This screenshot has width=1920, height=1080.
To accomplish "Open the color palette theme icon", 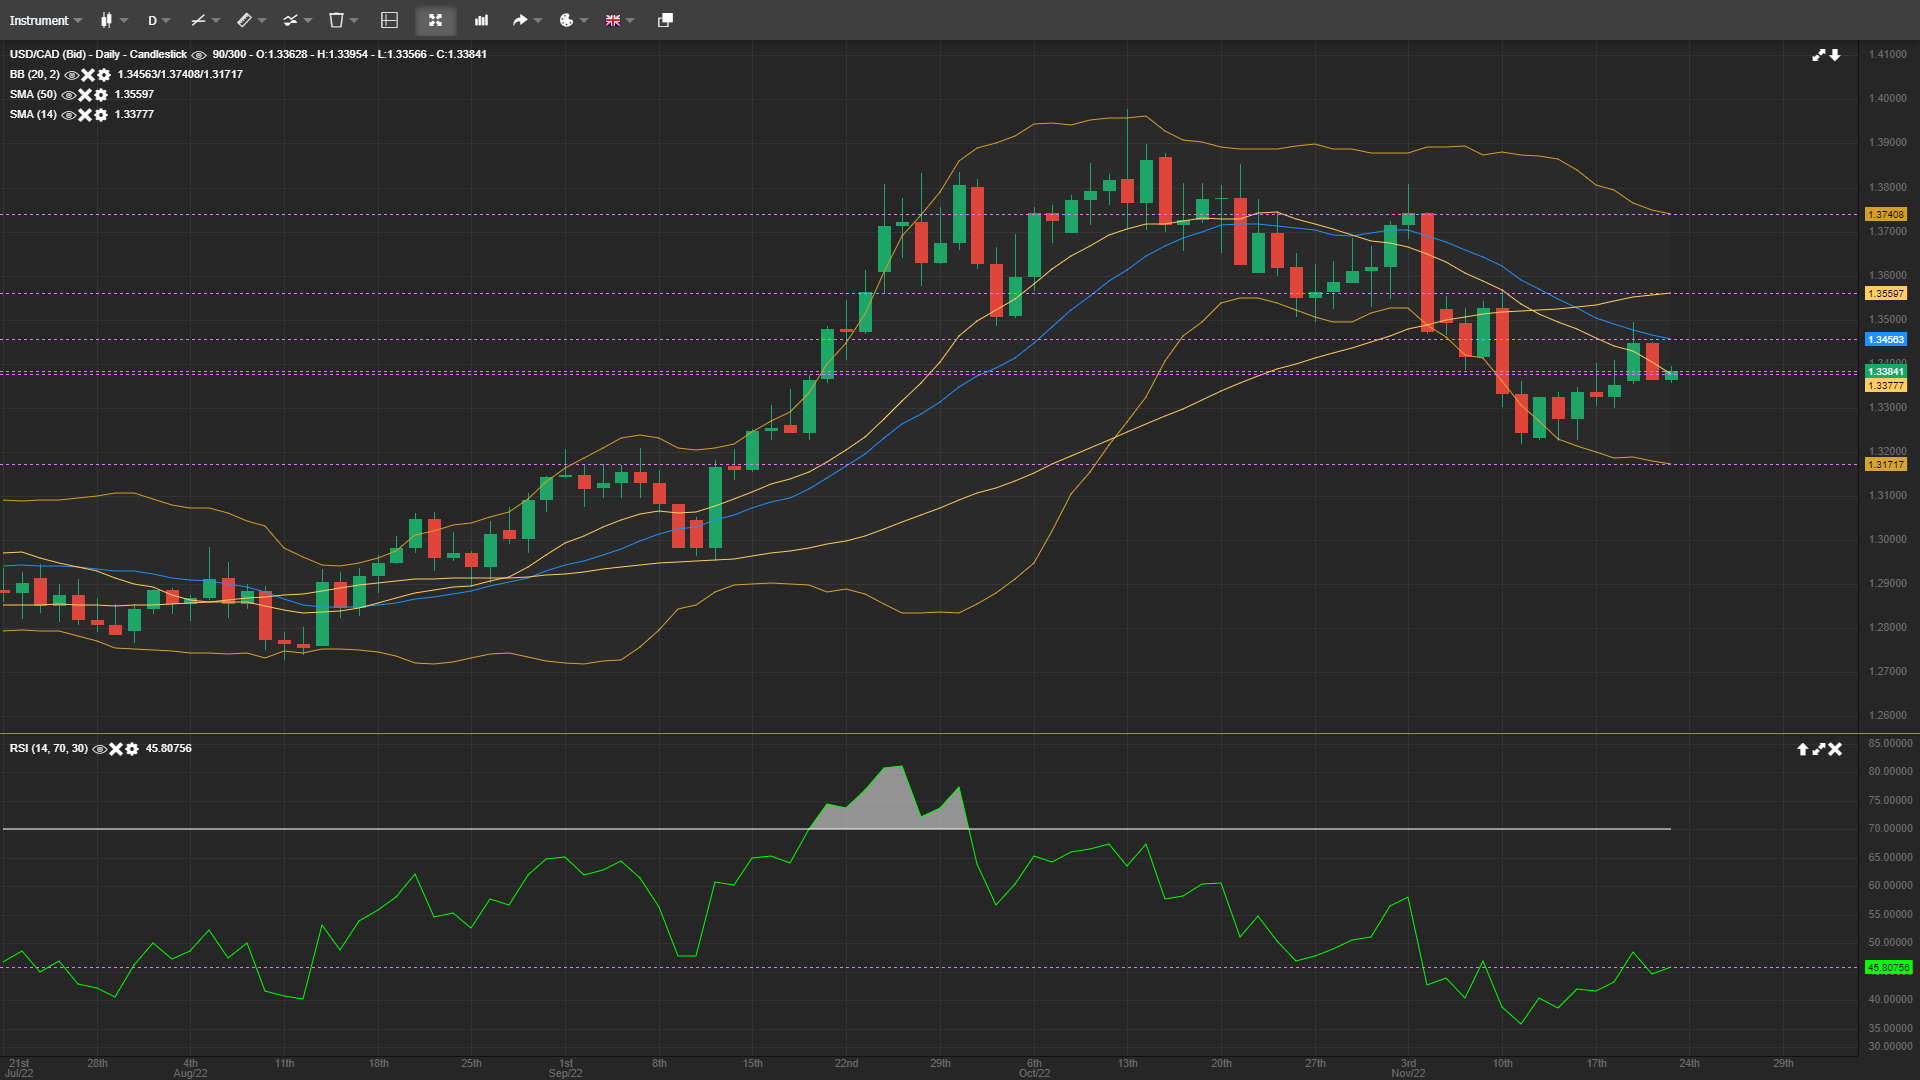I will (567, 20).
